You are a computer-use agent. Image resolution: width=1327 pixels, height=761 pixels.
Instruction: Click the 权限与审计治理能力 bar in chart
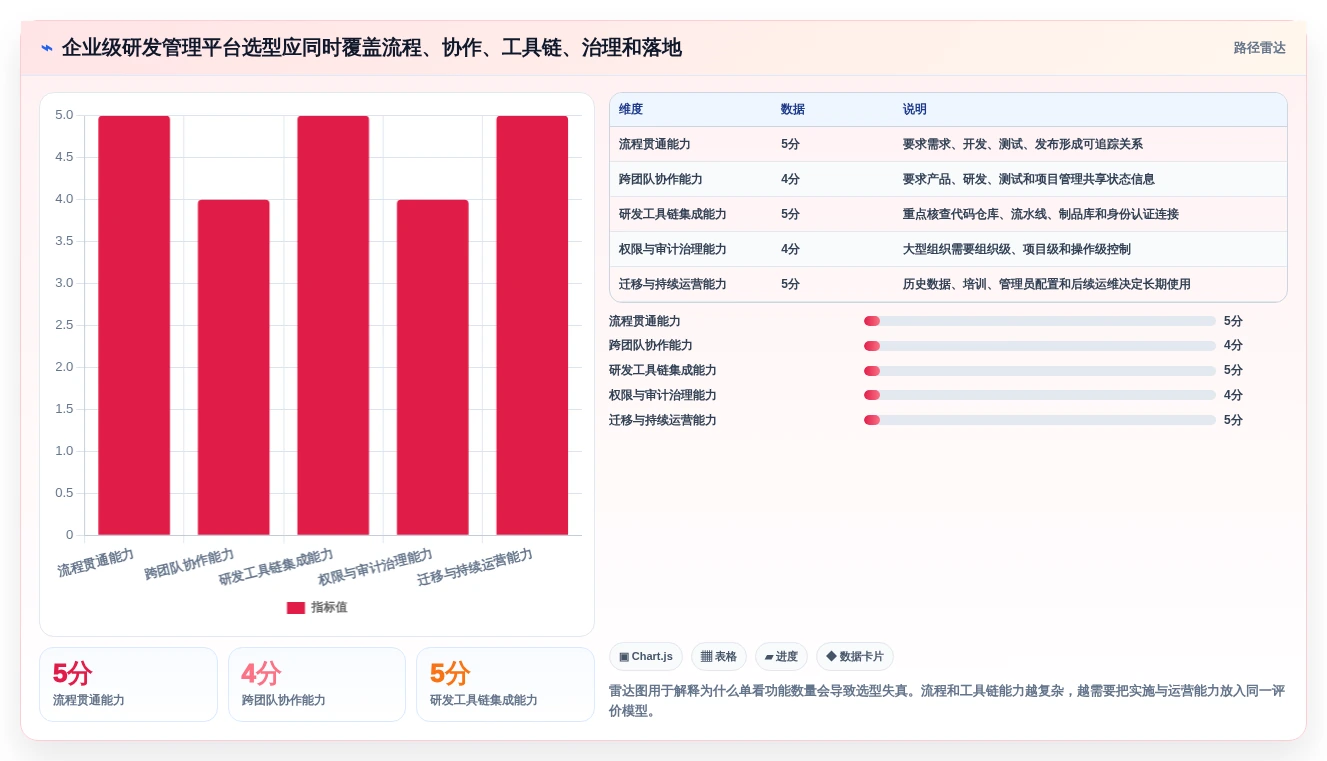pyautogui.click(x=432, y=367)
